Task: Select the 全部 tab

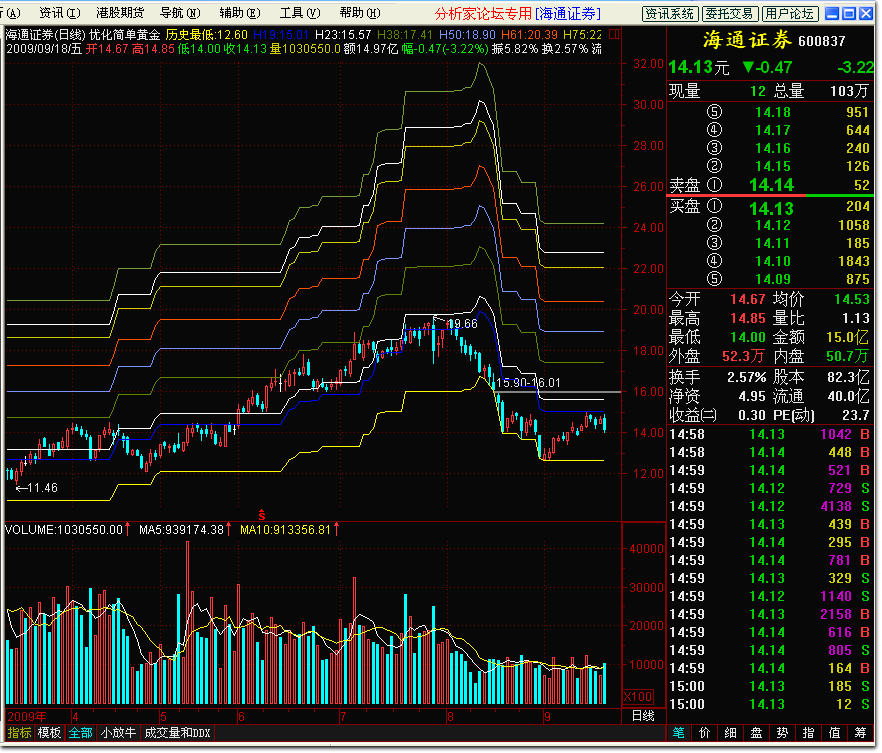Action: [80, 734]
